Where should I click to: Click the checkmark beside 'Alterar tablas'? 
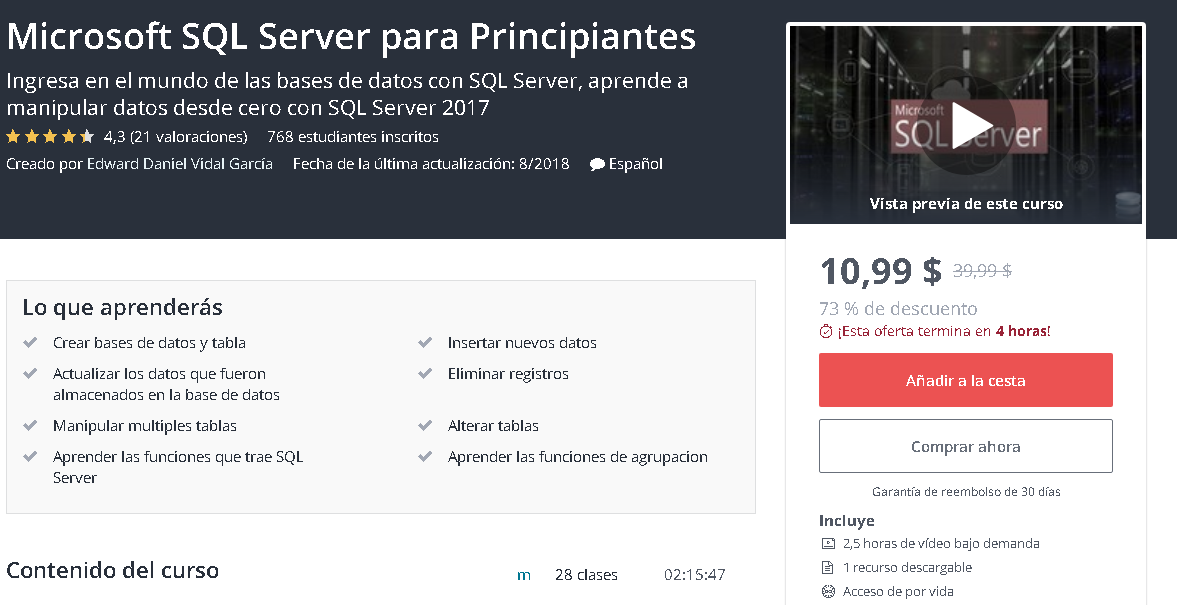(x=424, y=425)
